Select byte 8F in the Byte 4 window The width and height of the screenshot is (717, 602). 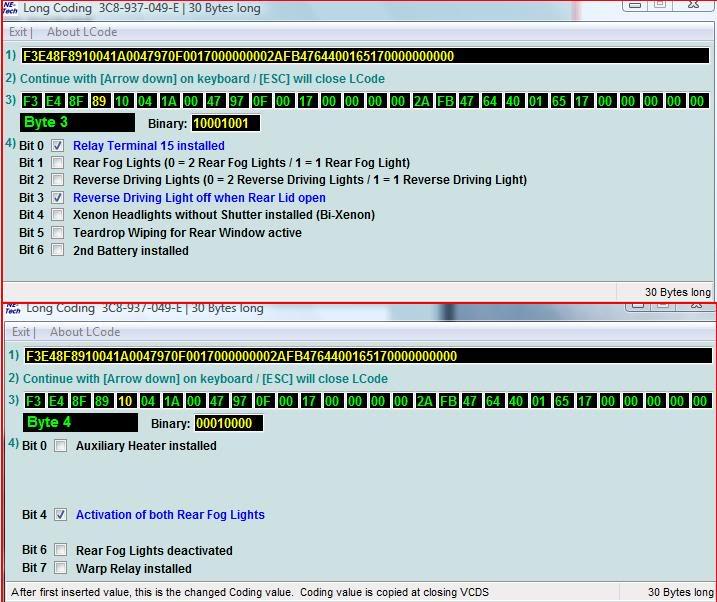pos(80,401)
